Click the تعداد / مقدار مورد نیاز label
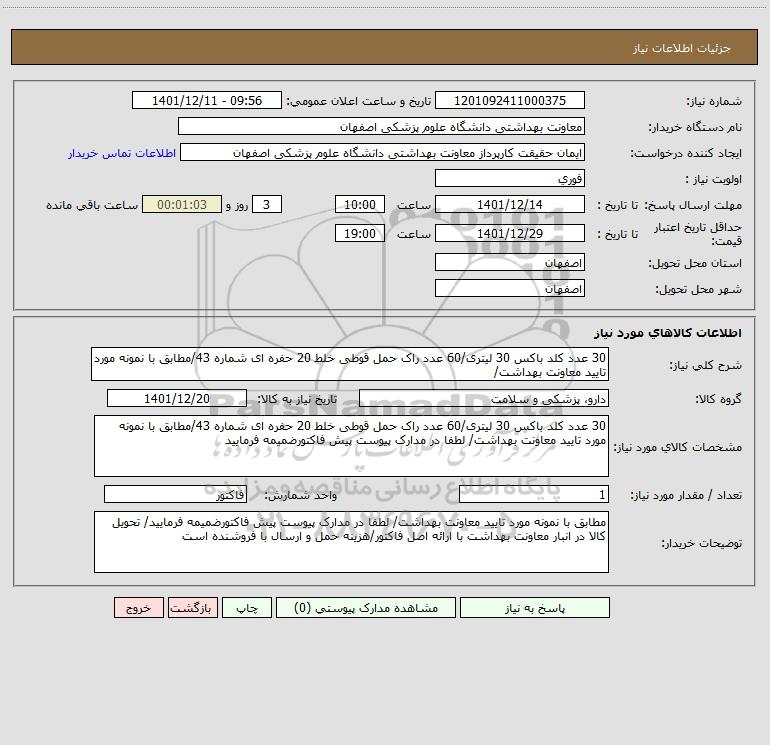 coord(686,496)
